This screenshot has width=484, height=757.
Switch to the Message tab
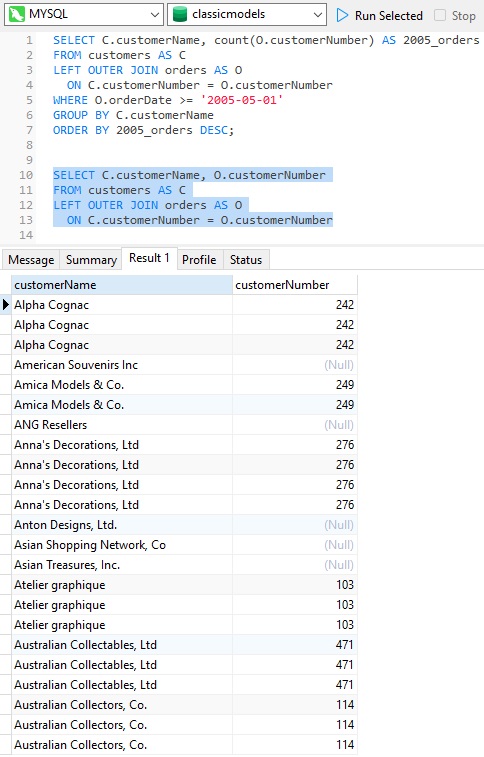(31, 260)
